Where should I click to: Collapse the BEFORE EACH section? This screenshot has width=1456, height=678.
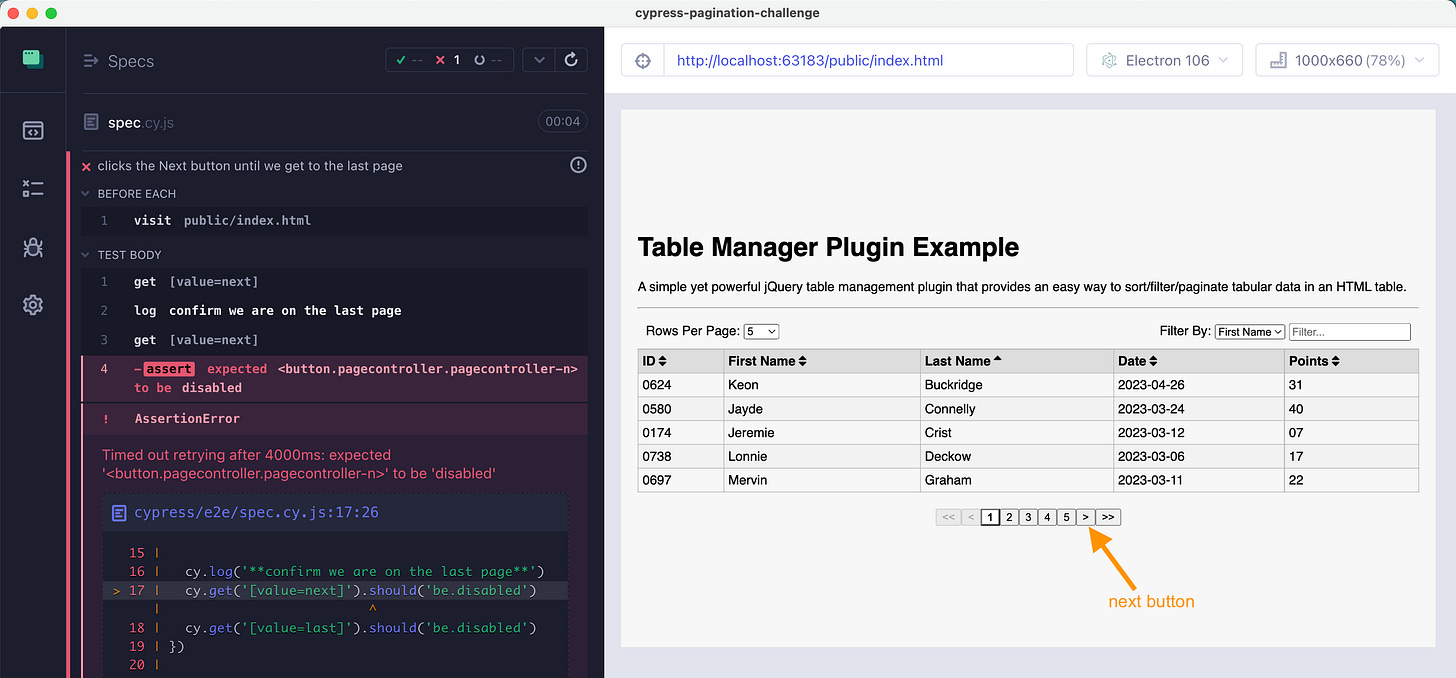point(128,194)
